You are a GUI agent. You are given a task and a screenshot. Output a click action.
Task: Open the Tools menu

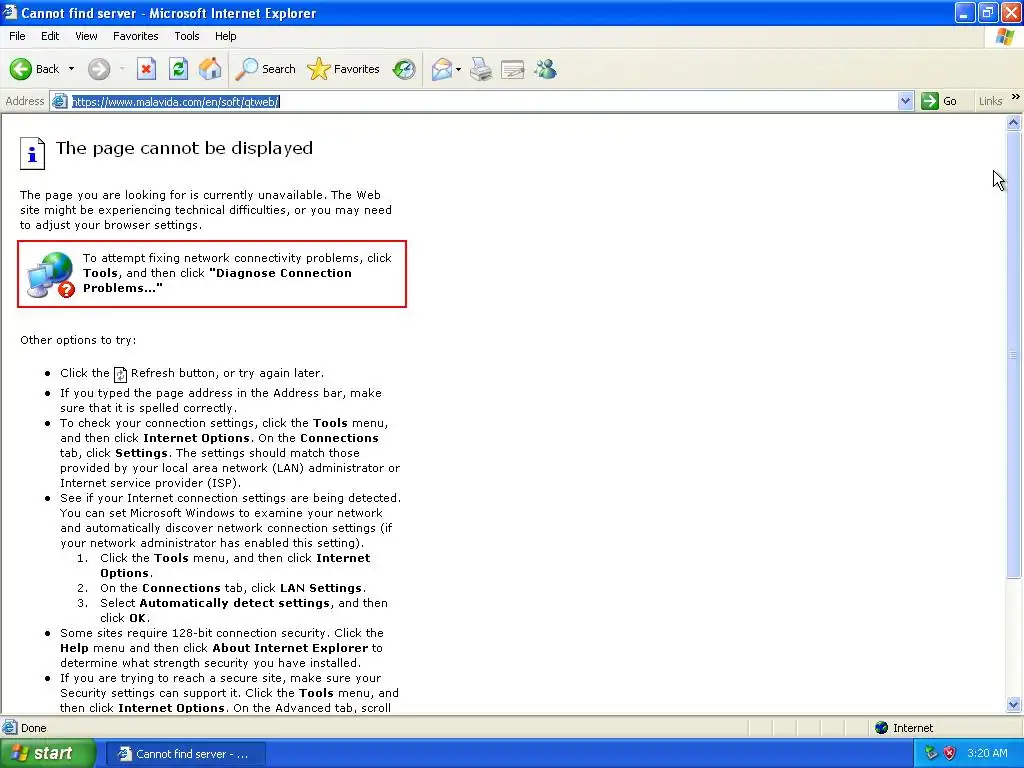(x=187, y=36)
